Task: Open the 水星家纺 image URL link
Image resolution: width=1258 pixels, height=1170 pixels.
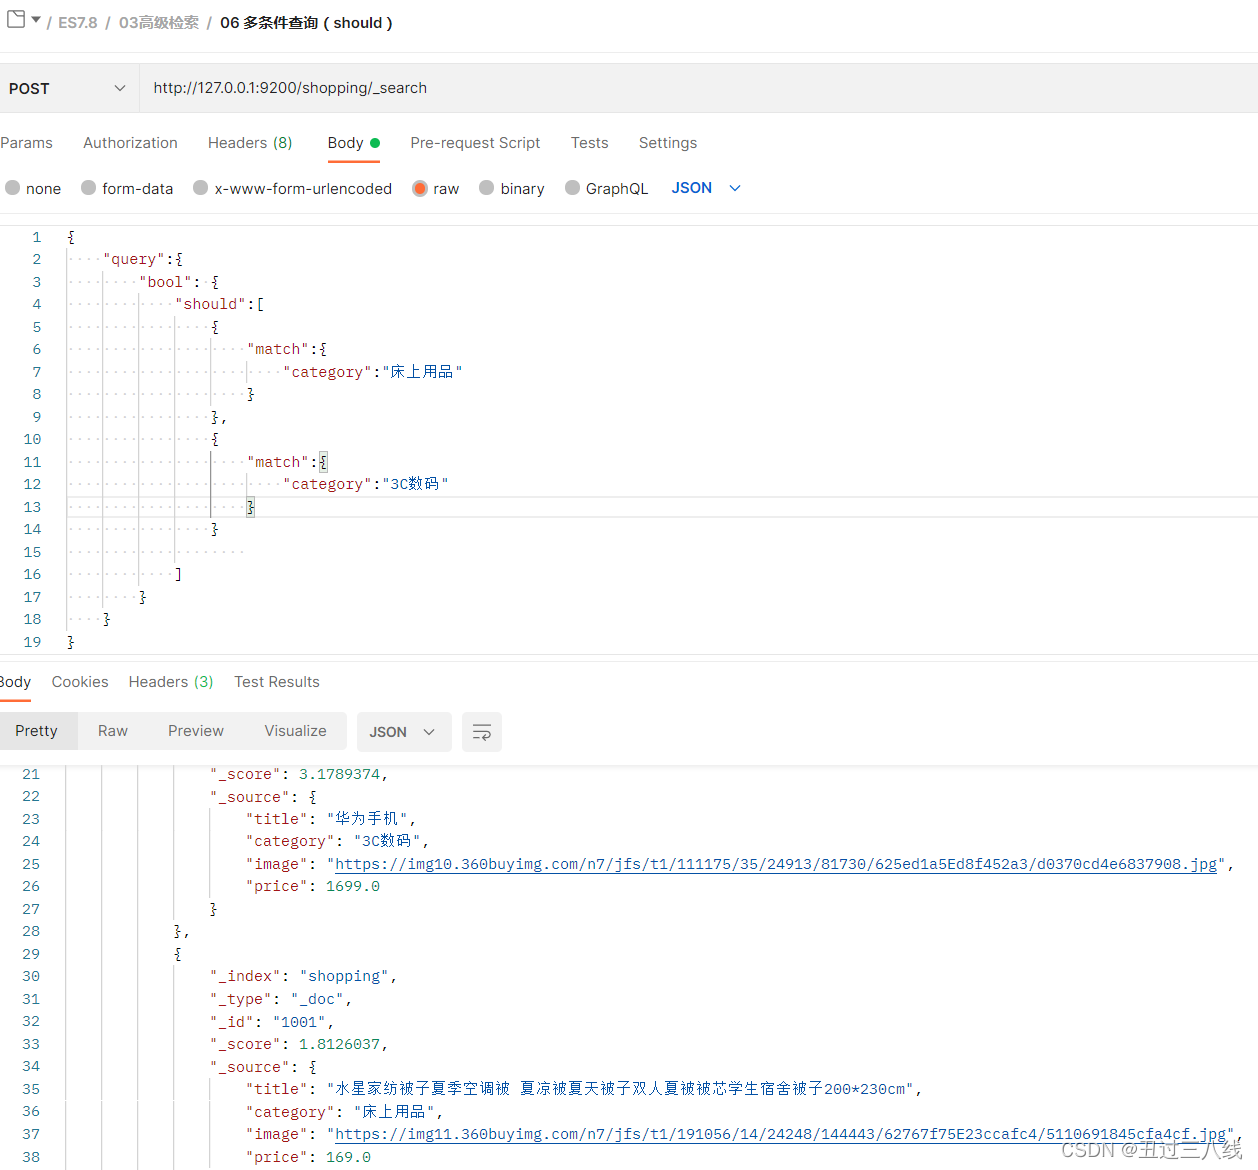Action: pyautogui.click(x=780, y=1134)
